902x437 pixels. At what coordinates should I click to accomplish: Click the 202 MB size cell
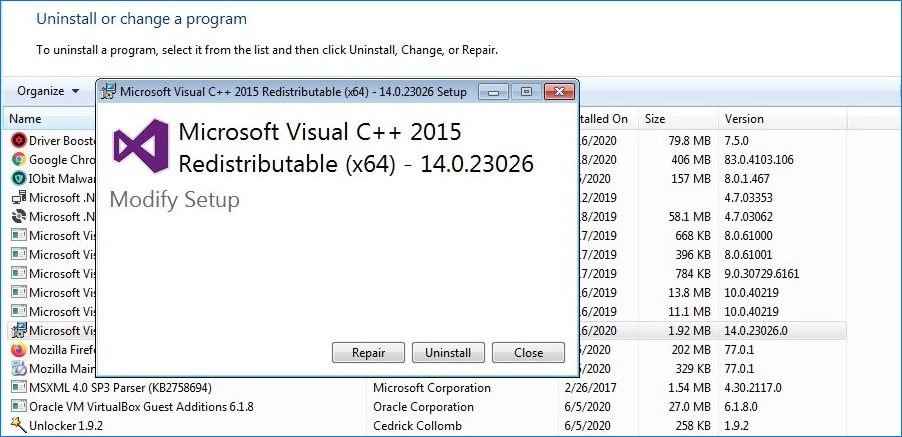(x=691, y=349)
